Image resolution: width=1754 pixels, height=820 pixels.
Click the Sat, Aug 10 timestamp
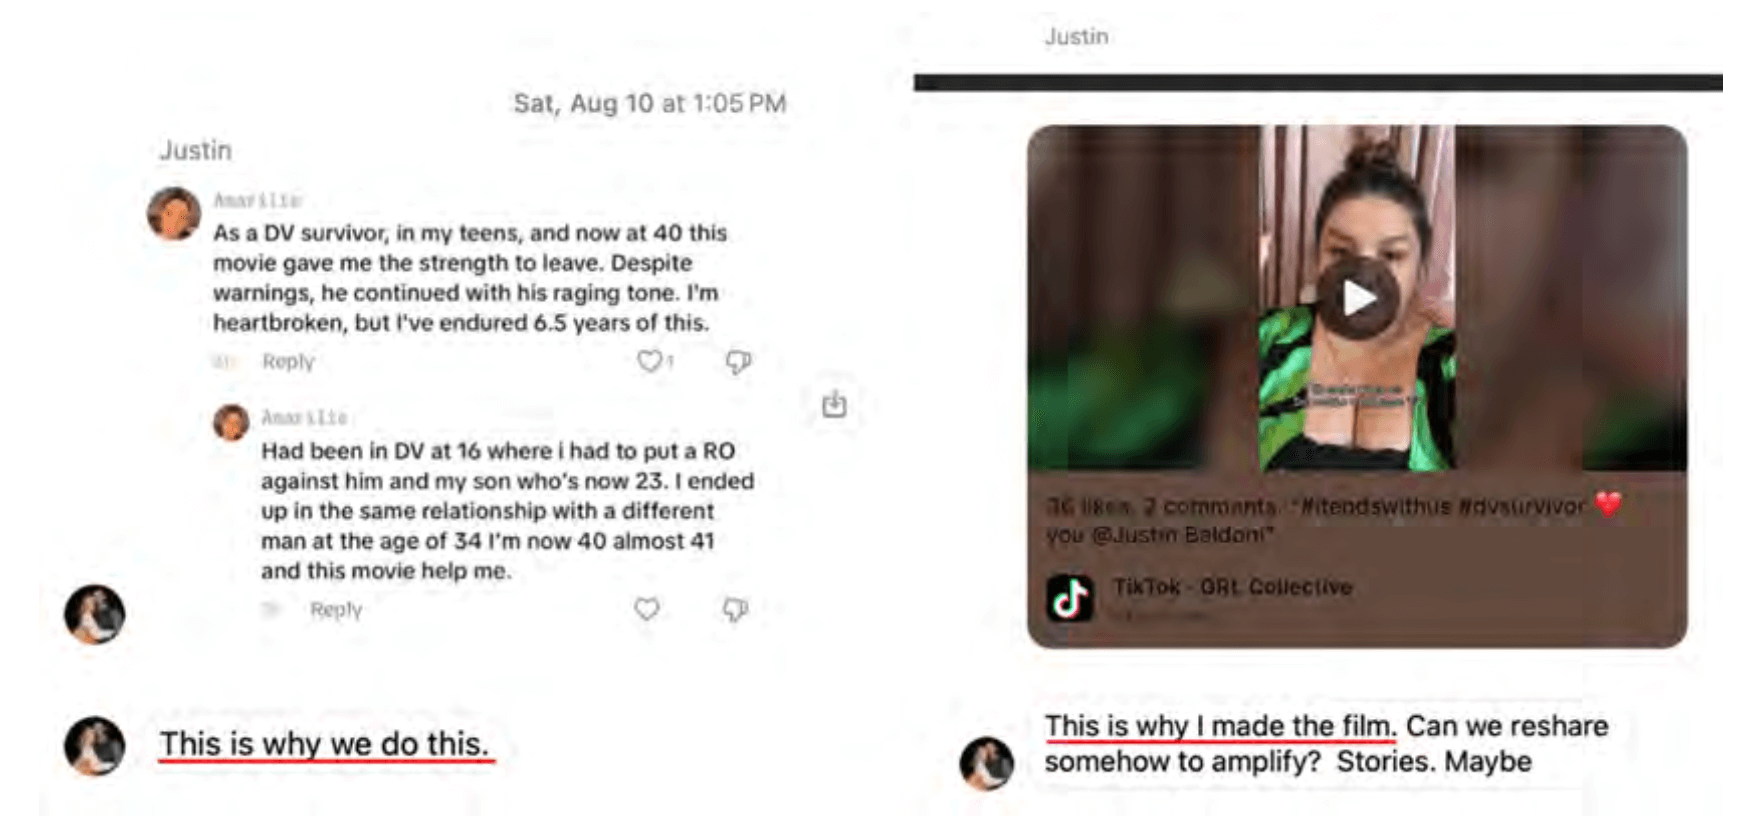tap(650, 103)
